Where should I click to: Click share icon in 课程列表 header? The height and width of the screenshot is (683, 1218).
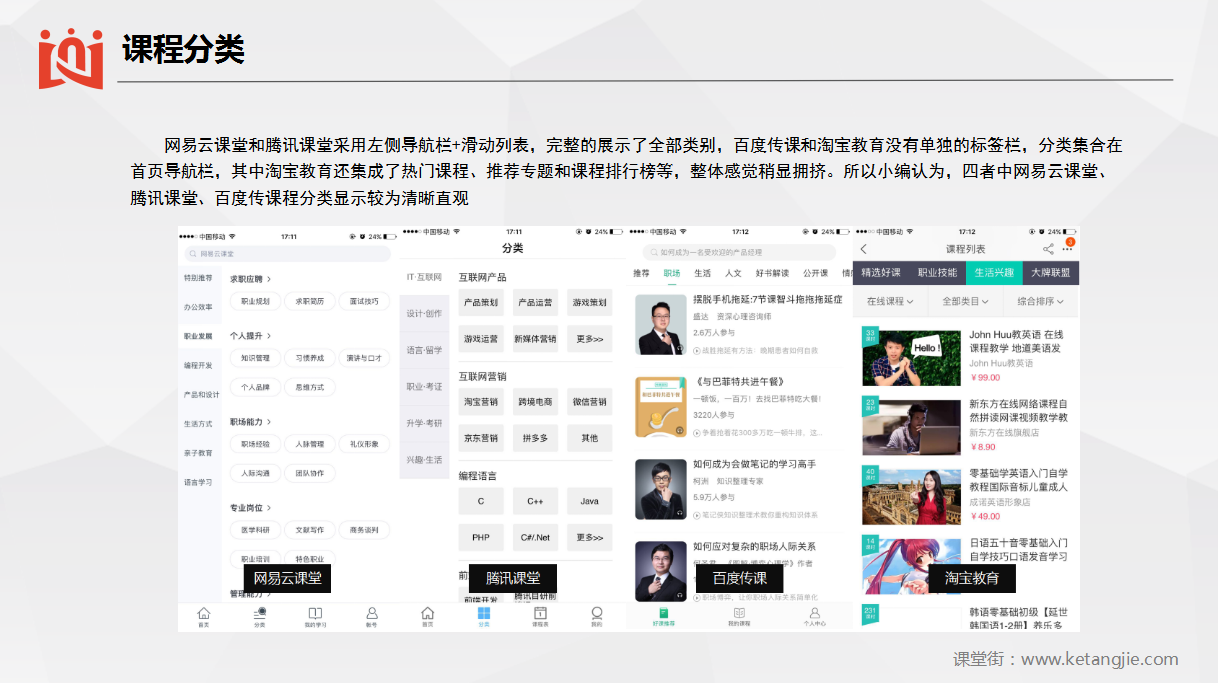[x=1048, y=249]
